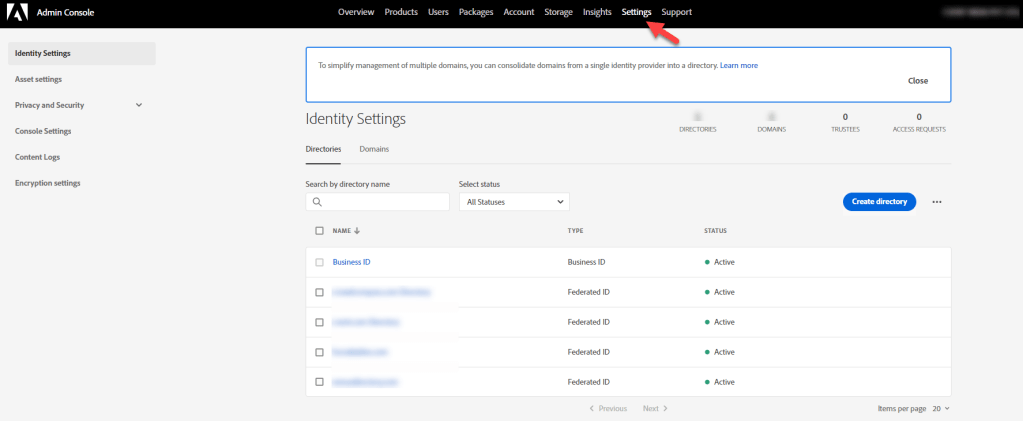The image size is (1023, 421).
Task: Expand the Privacy and Security section
Action: tap(139, 105)
